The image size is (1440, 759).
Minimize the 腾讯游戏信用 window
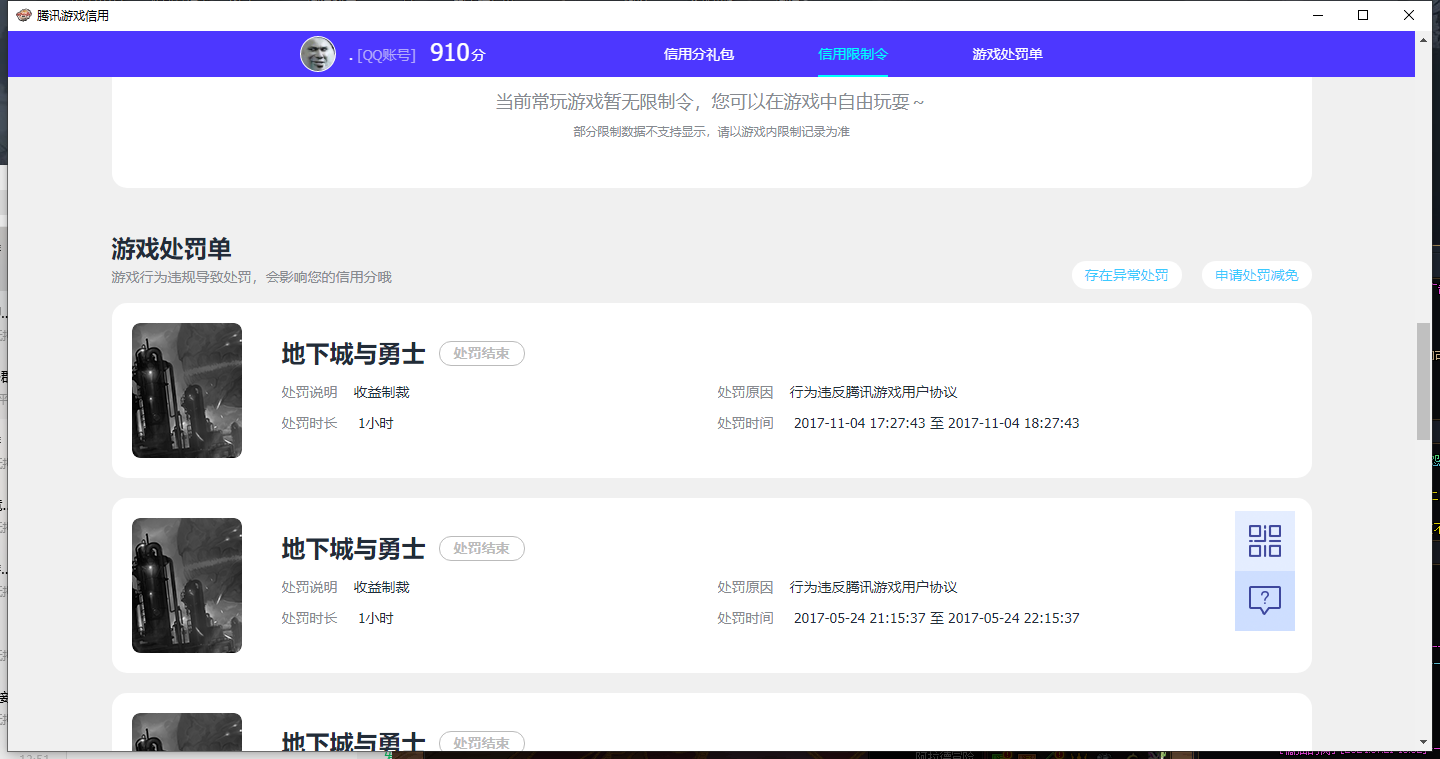pos(1317,15)
